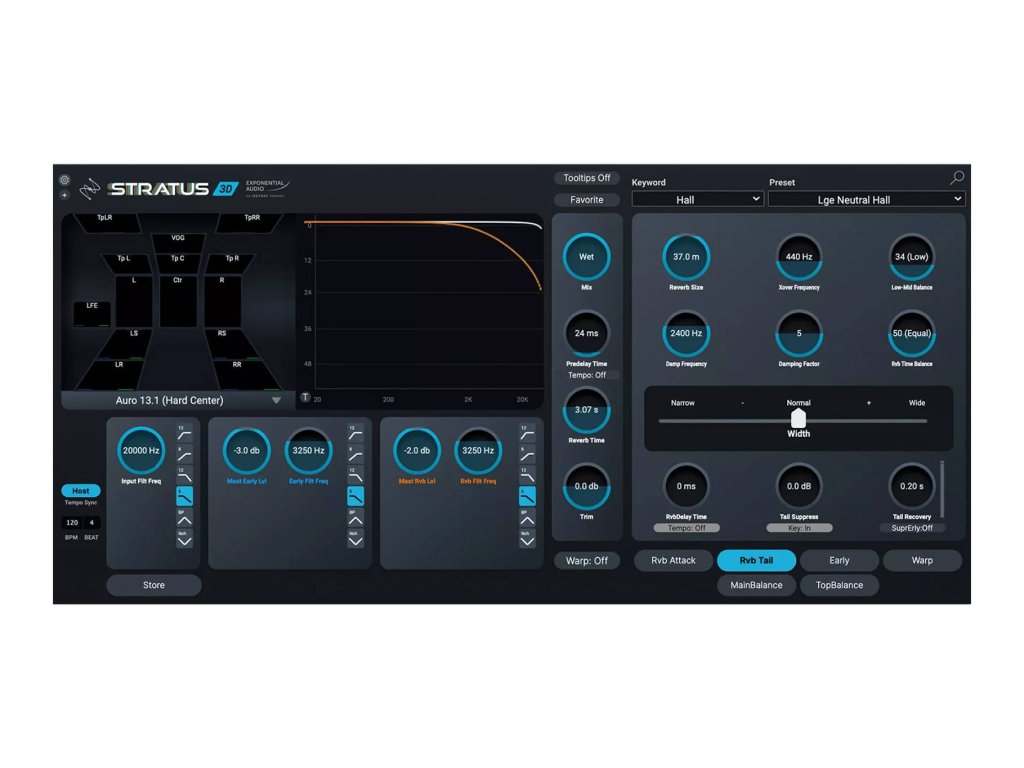Screen dimensions: 1024x768
Task: Click the BEAT field showing 4
Action: click(91, 522)
